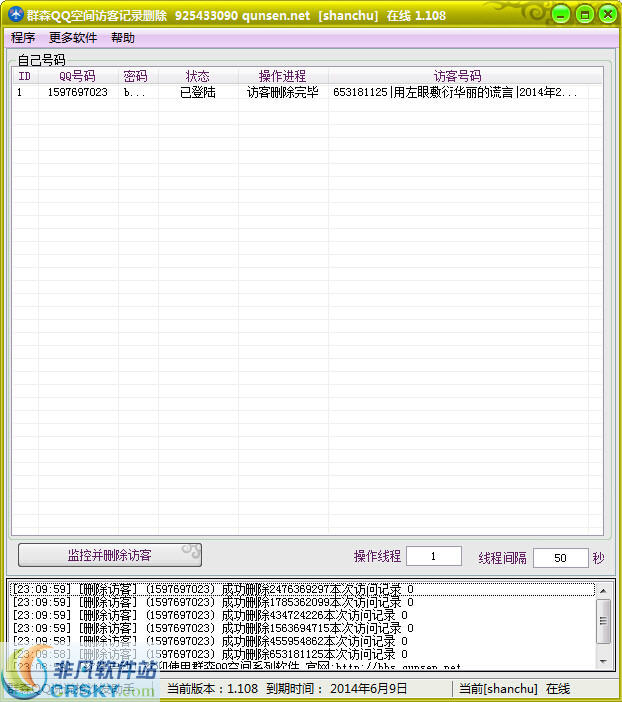Open the 帮助 menu
The width and height of the screenshot is (622, 702).
[x=123, y=38]
